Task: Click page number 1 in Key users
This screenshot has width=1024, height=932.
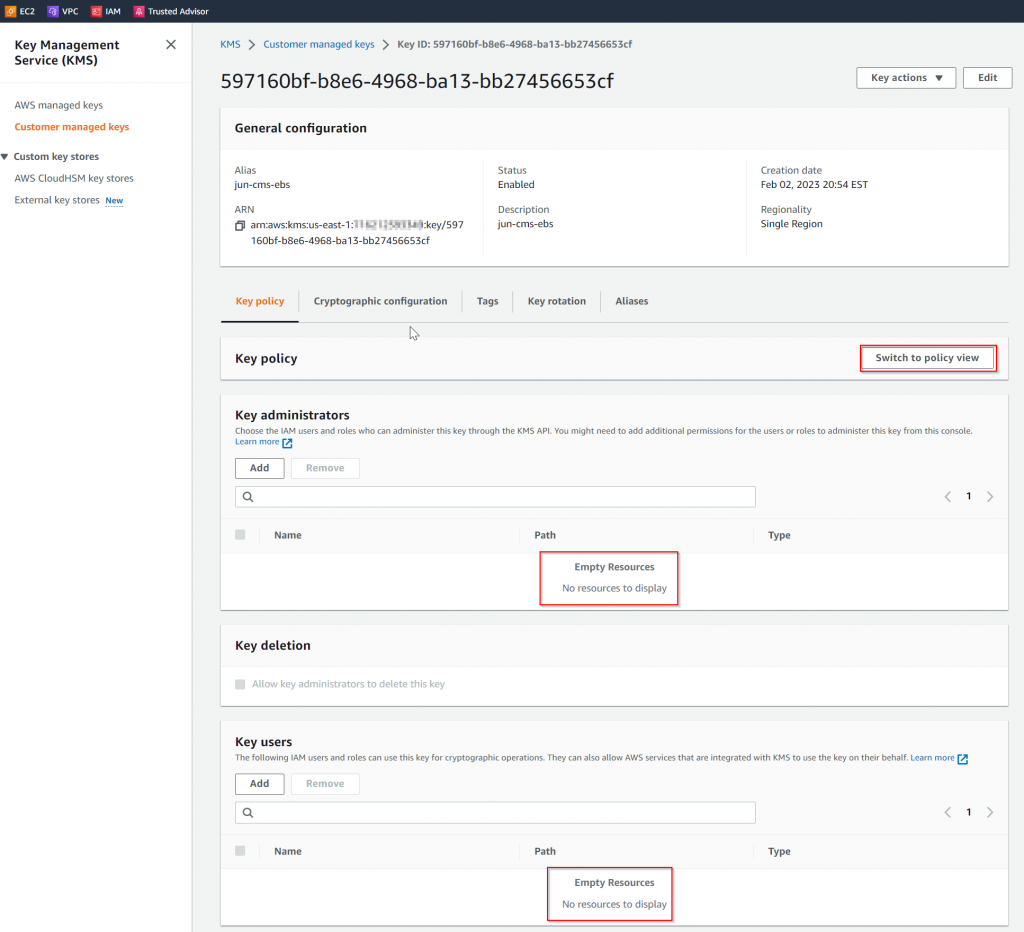Action: [968, 812]
